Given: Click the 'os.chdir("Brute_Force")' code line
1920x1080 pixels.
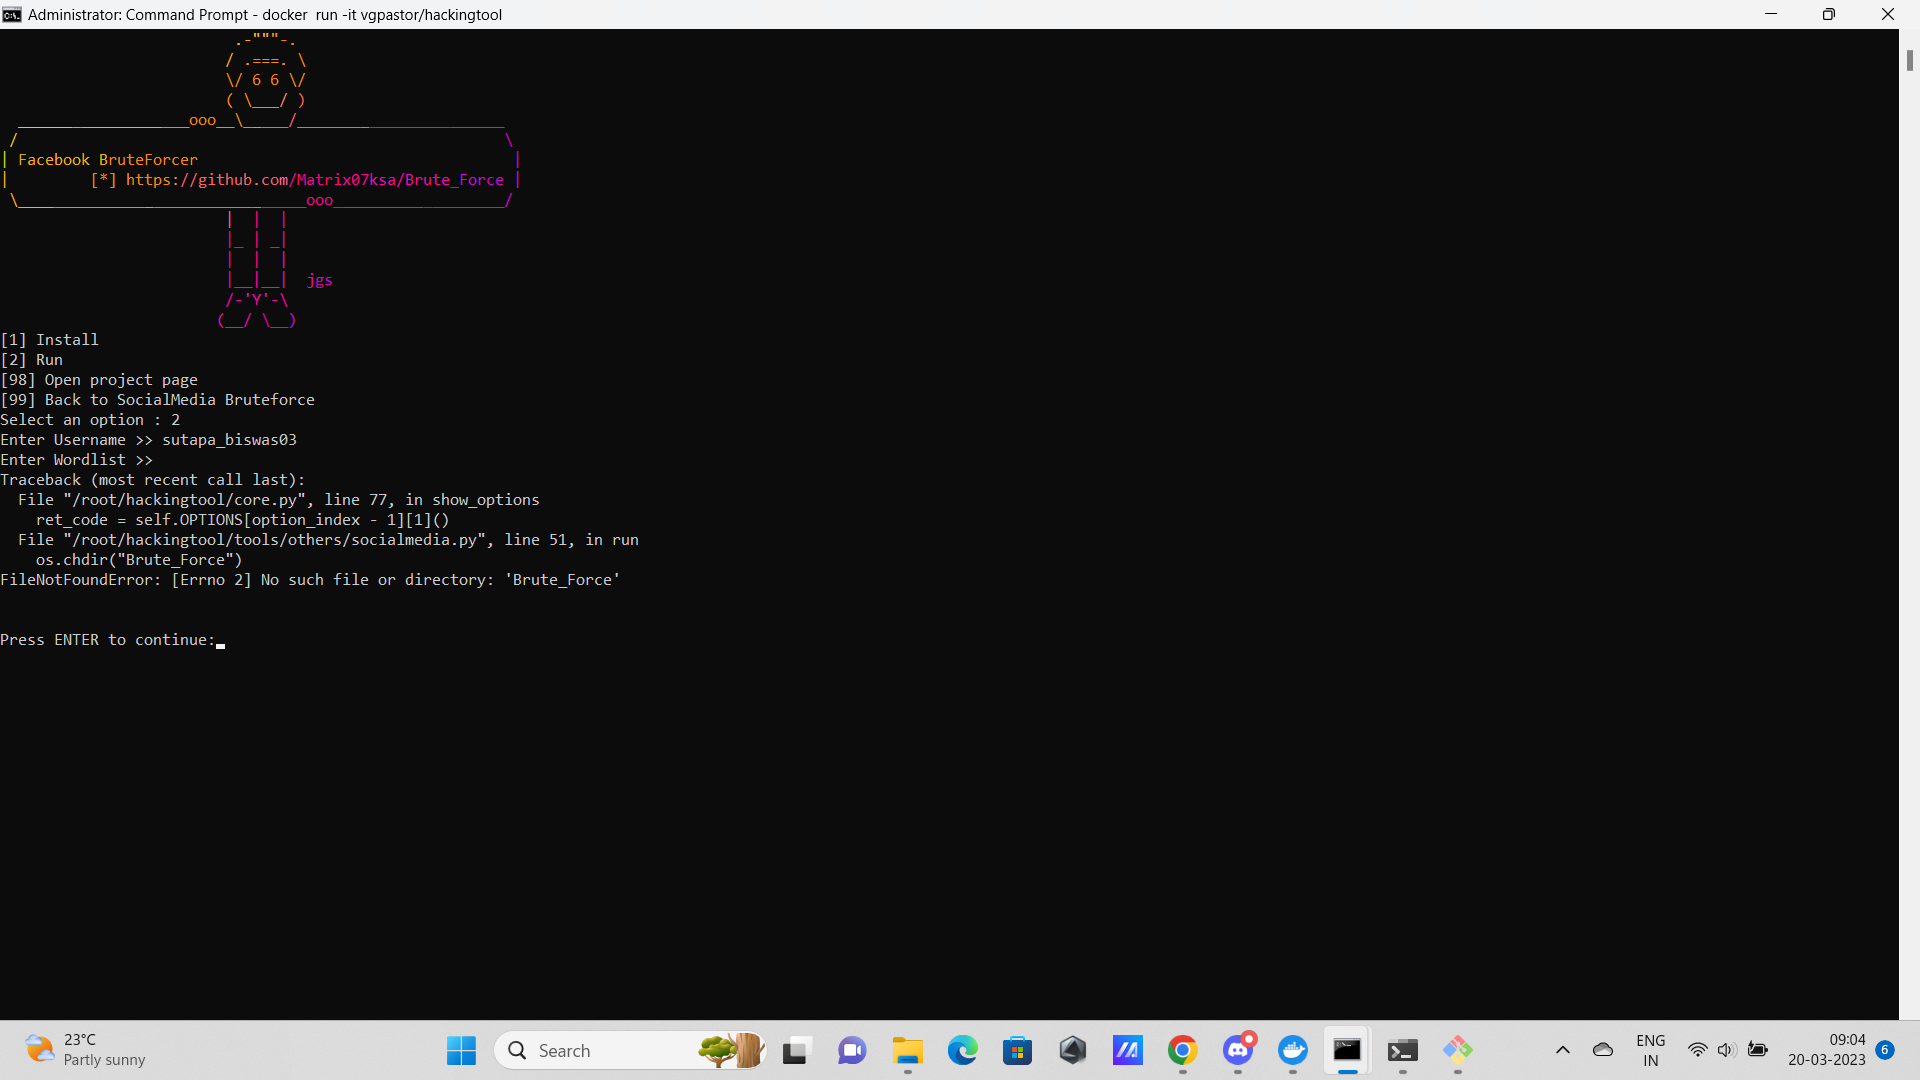Looking at the screenshot, I should tap(139, 560).
